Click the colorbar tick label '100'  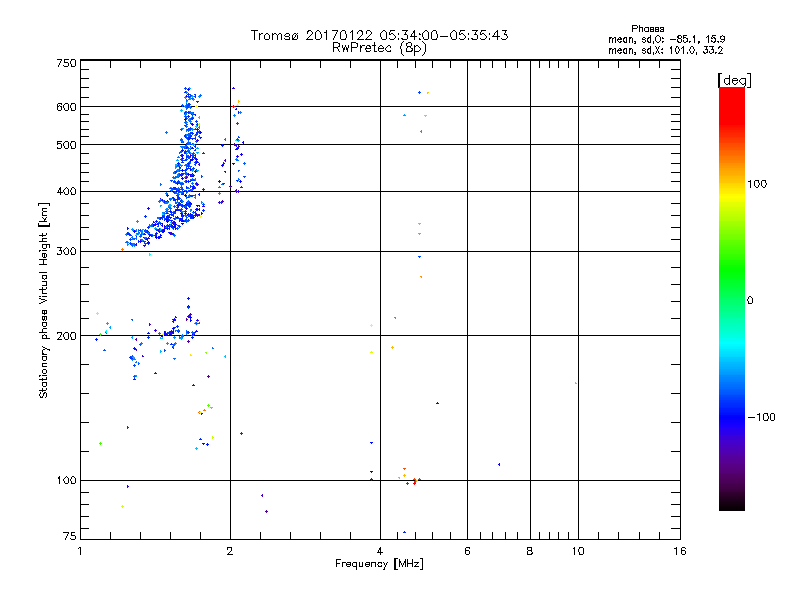pyautogui.click(x=757, y=184)
